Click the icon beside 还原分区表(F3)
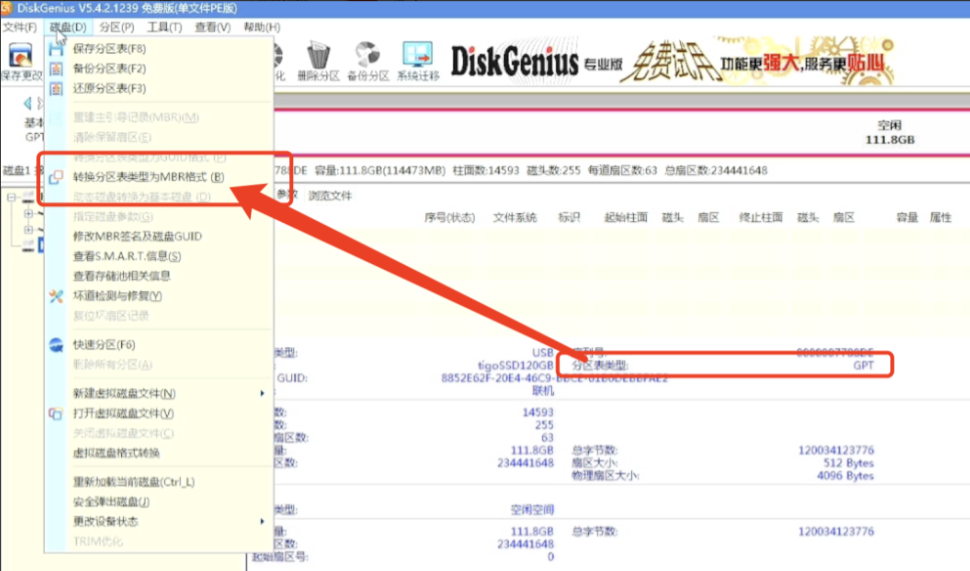Viewport: 970px width, 571px height. [x=56, y=88]
